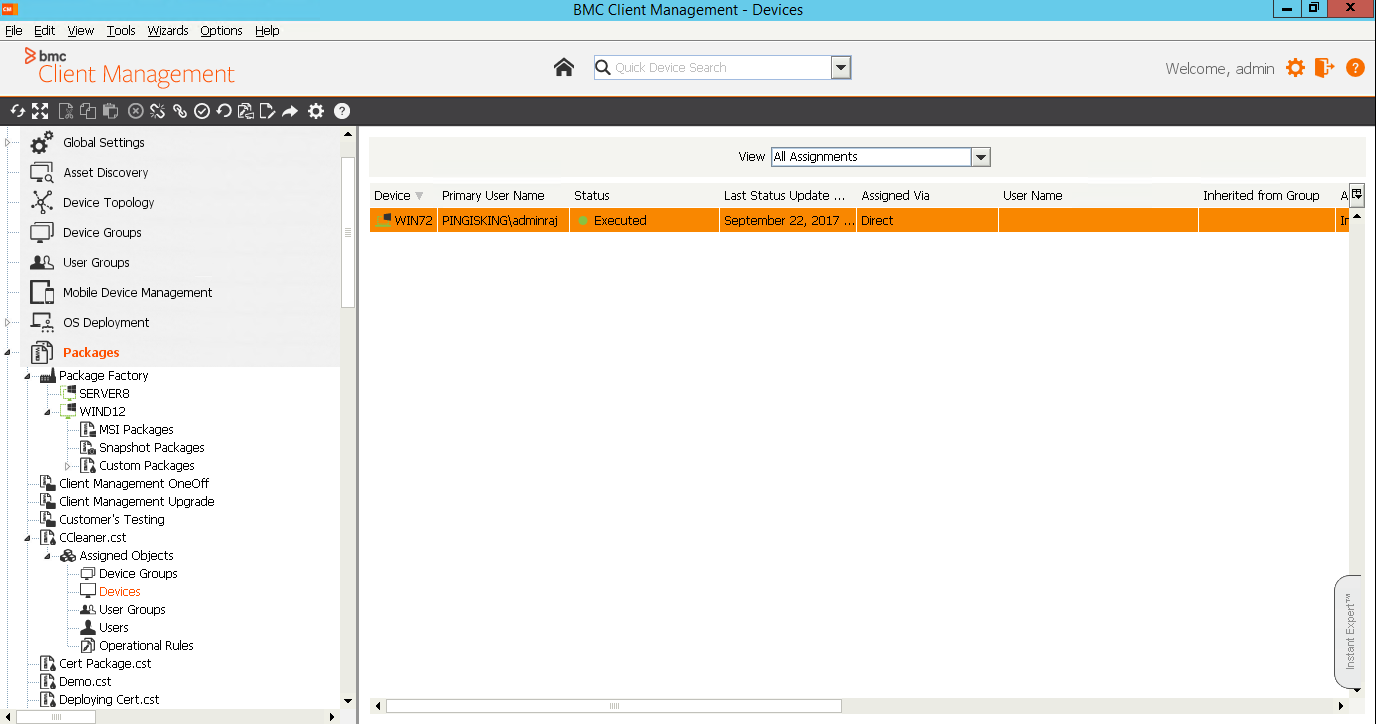Viewport: 1376px width, 724px height.
Task: Select Mobile Device Management
Action: (137, 293)
